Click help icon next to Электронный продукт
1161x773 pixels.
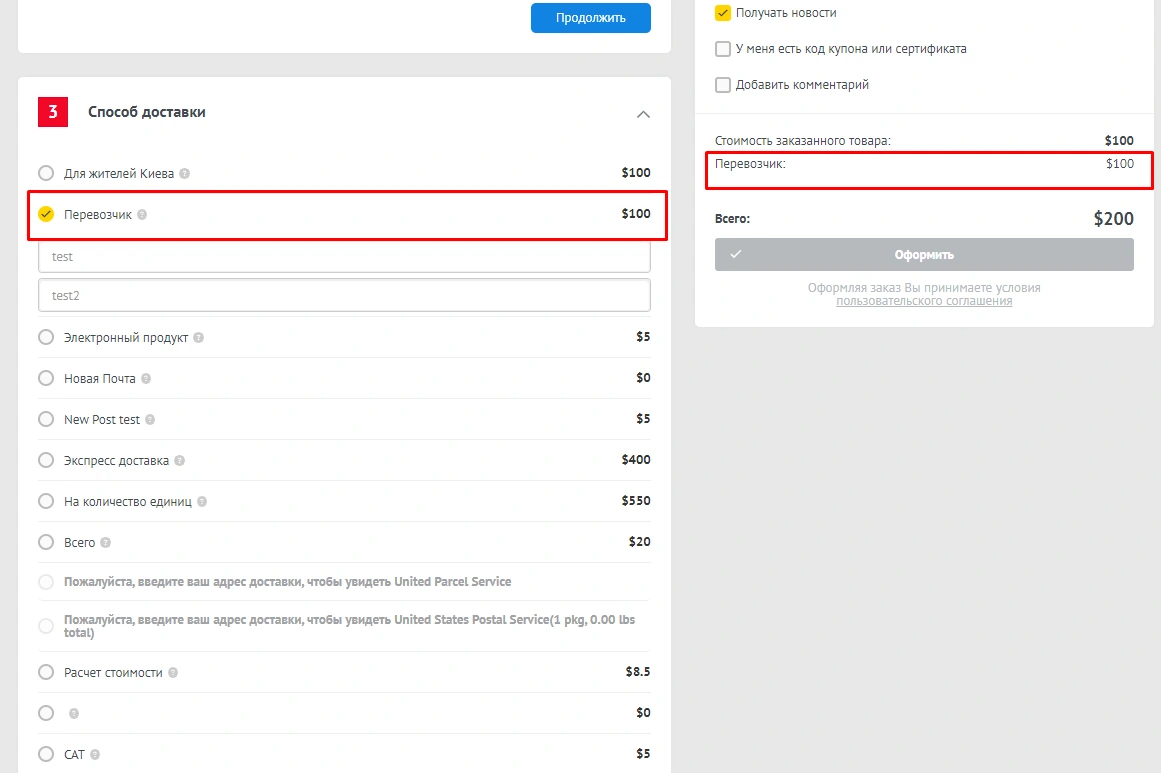tap(199, 338)
